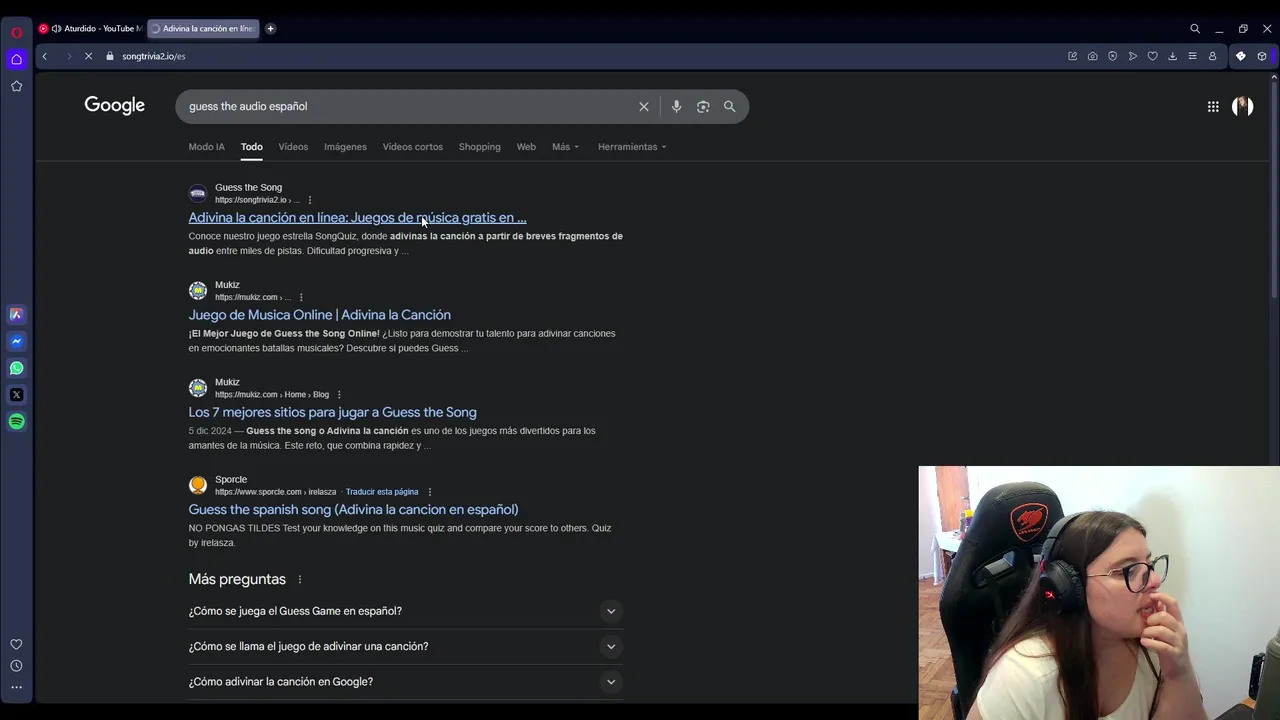Open more options for the Sporcle result

[x=429, y=492]
